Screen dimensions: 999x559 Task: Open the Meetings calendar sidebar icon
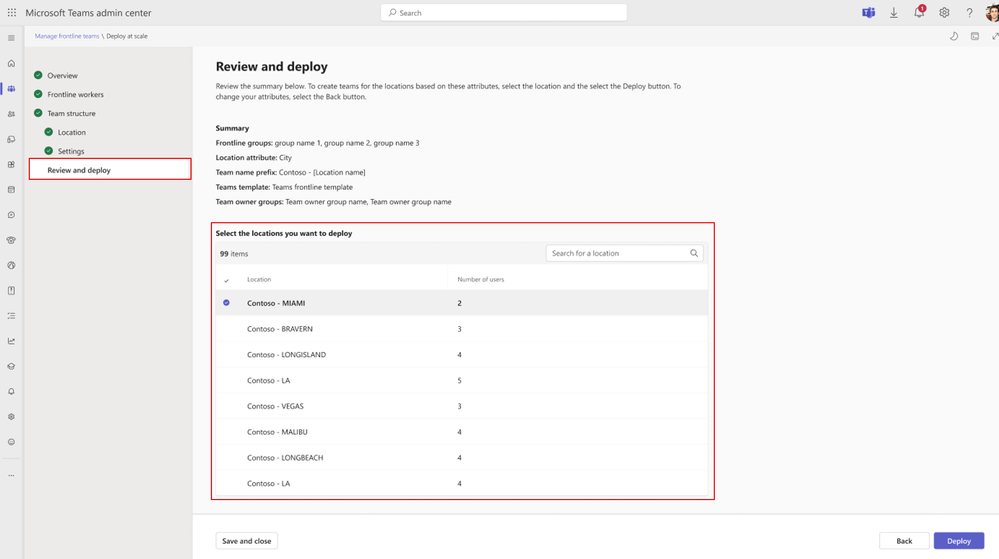(11, 190)
